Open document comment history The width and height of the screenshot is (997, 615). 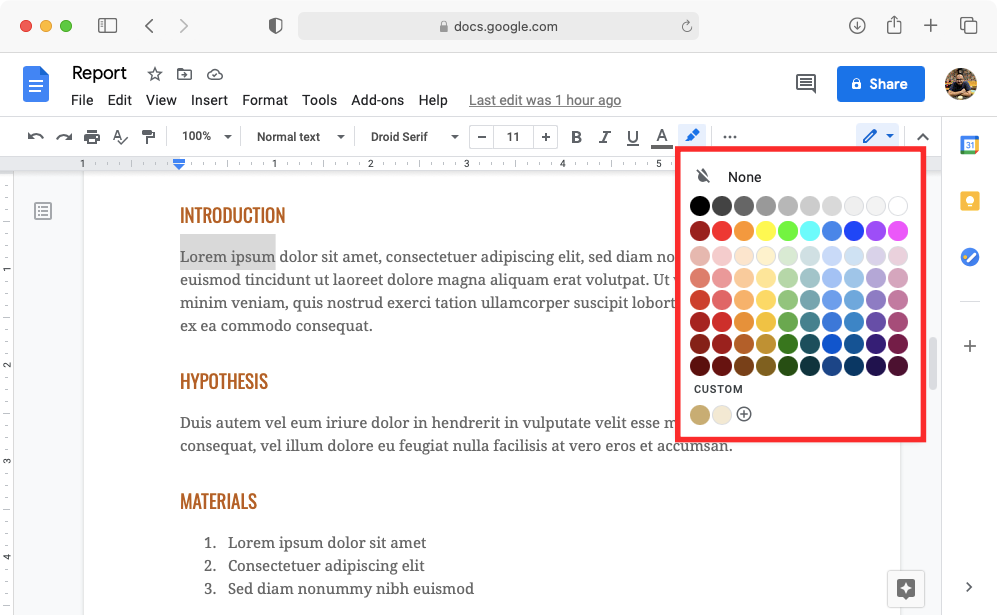[x=806, y=84]
